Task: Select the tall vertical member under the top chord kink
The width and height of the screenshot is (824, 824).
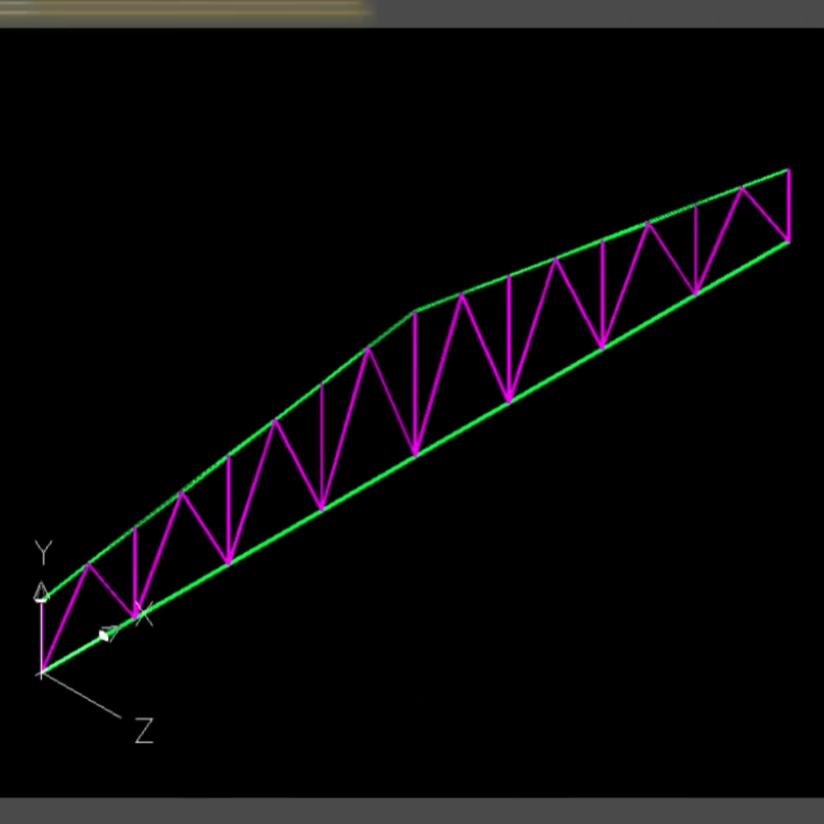Action: click(415, 385)
